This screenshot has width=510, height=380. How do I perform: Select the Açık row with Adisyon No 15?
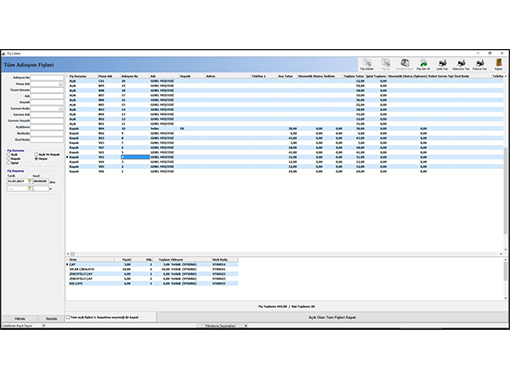click(285, 105)
